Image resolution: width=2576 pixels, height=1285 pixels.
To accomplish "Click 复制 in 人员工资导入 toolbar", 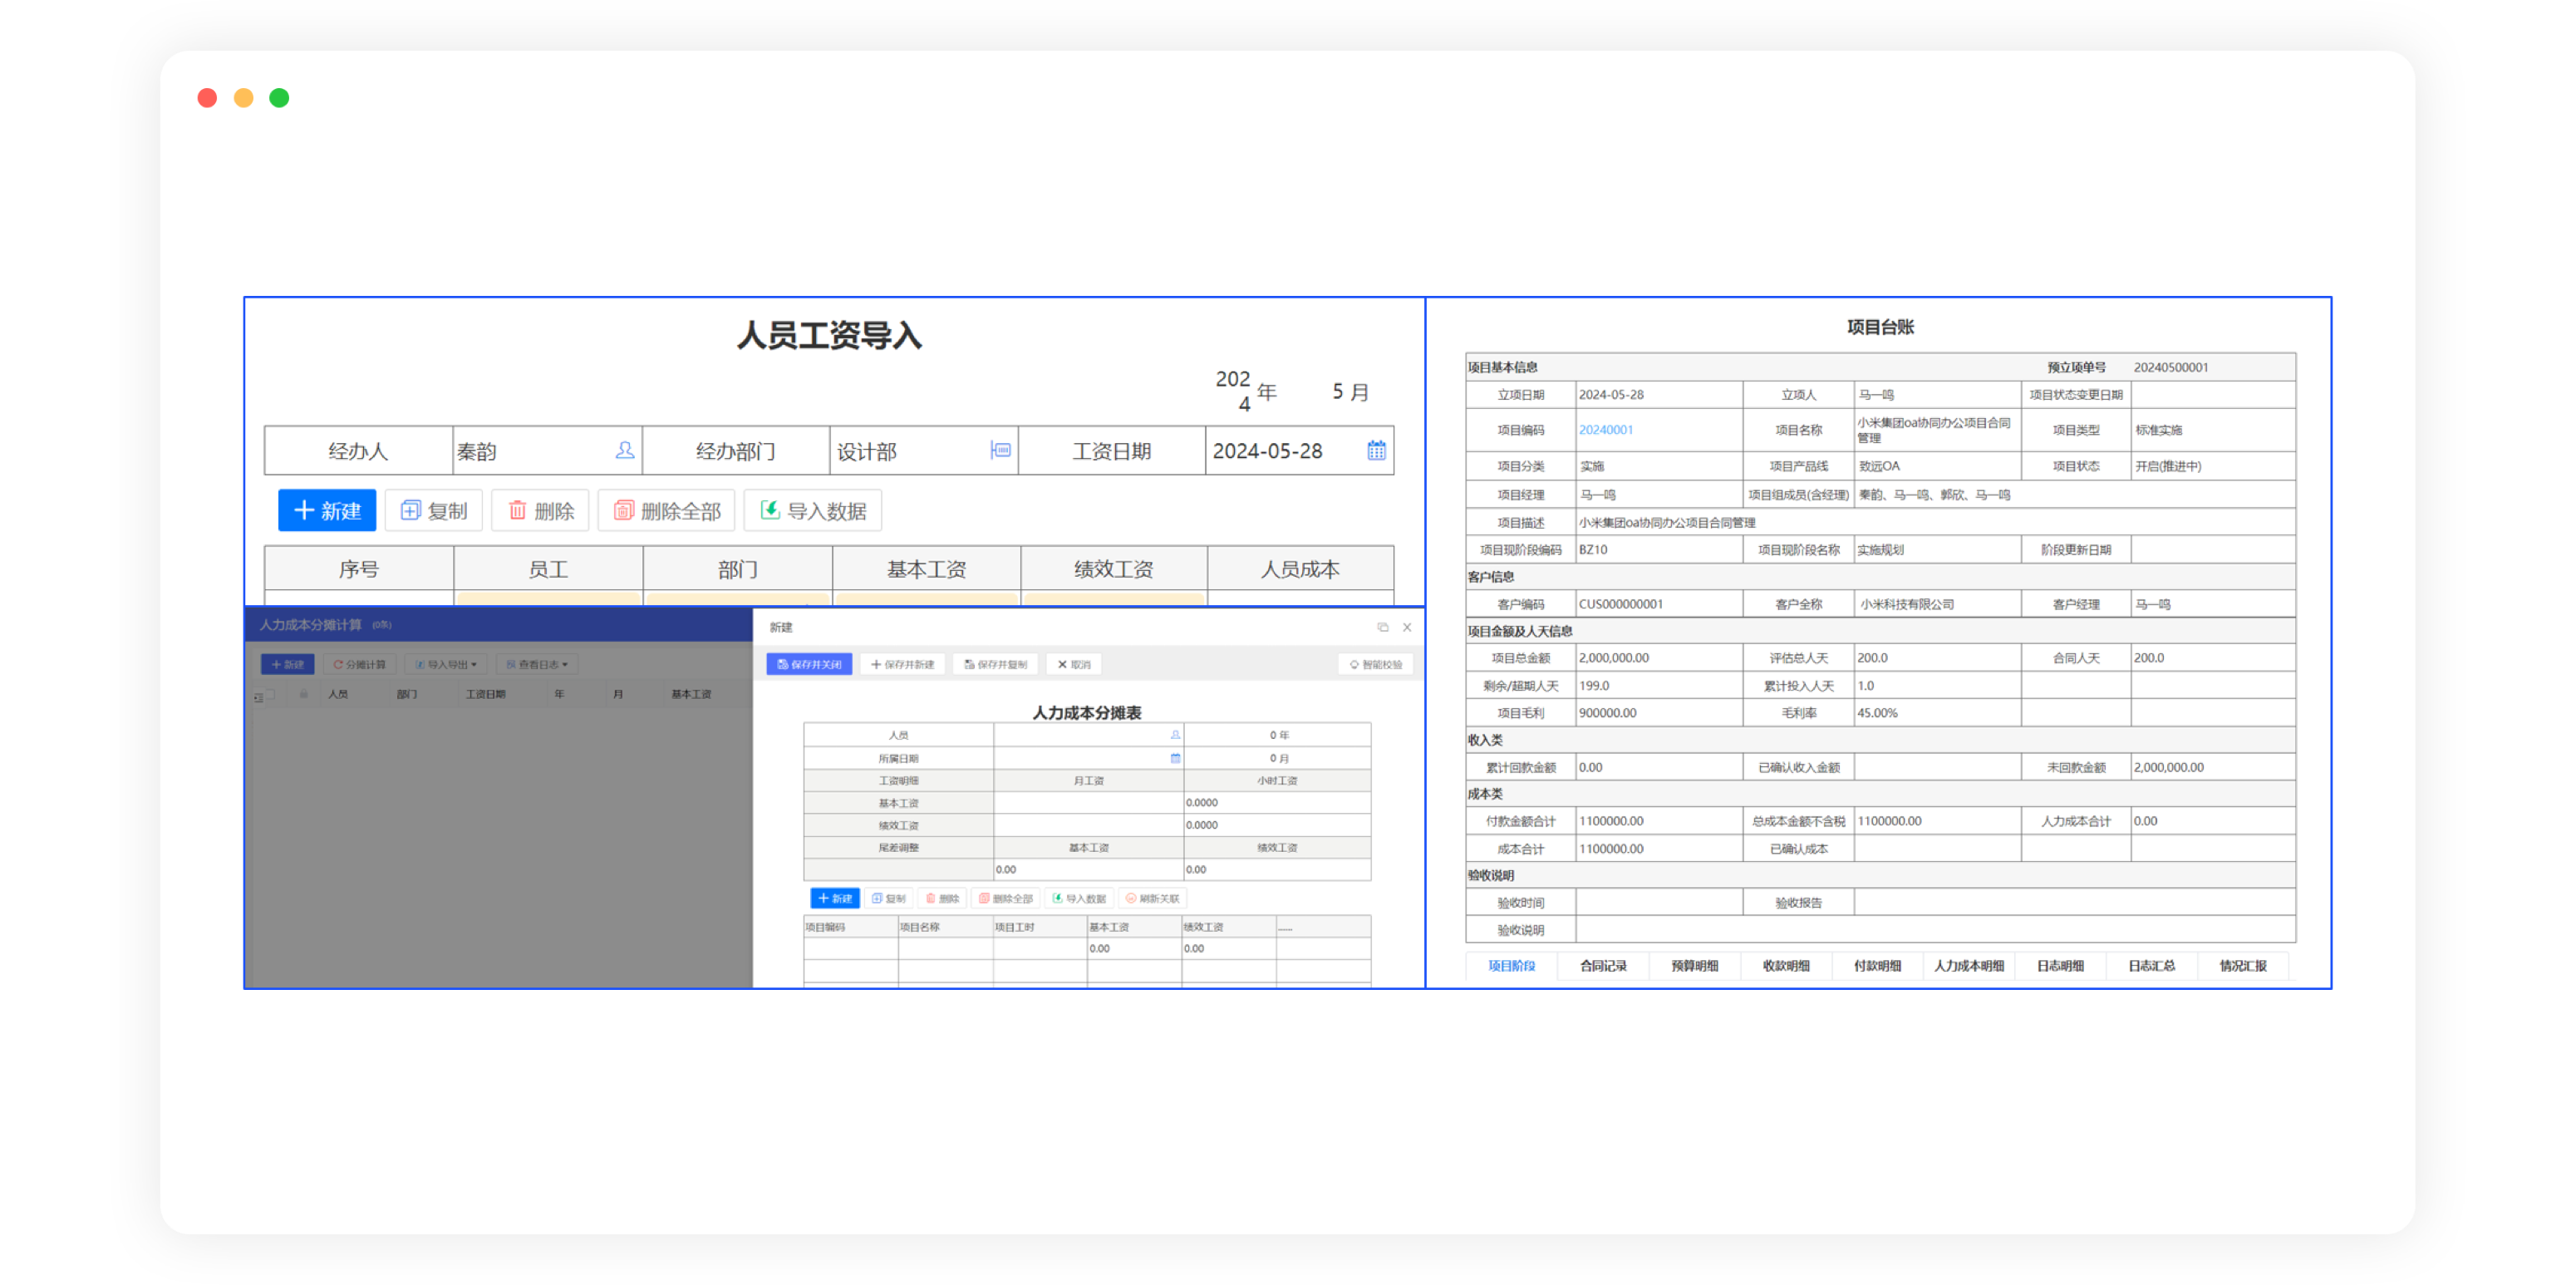I will point(434,511).
